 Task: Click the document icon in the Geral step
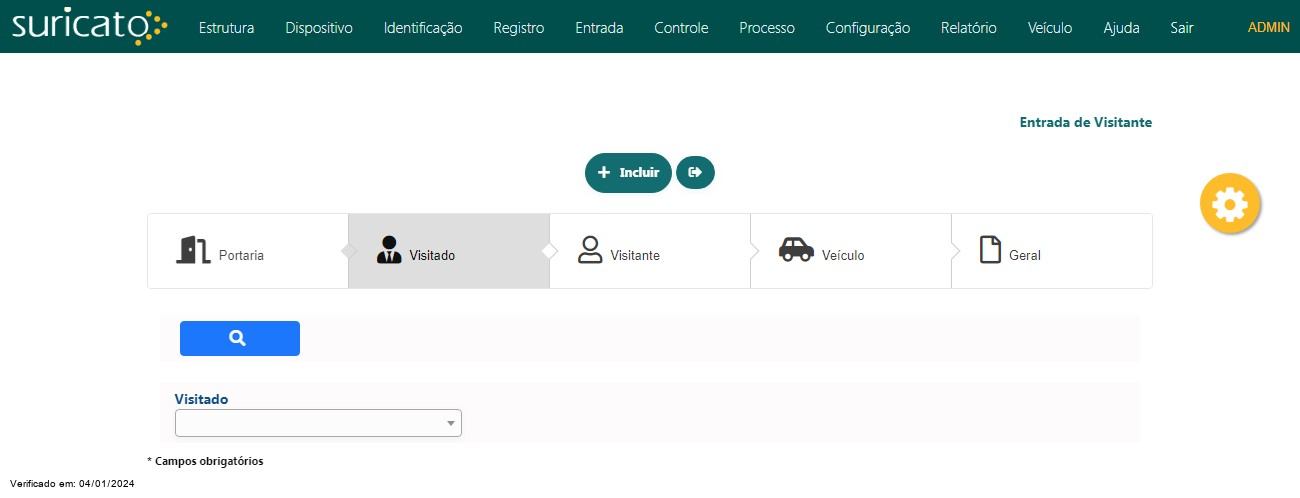990,250
